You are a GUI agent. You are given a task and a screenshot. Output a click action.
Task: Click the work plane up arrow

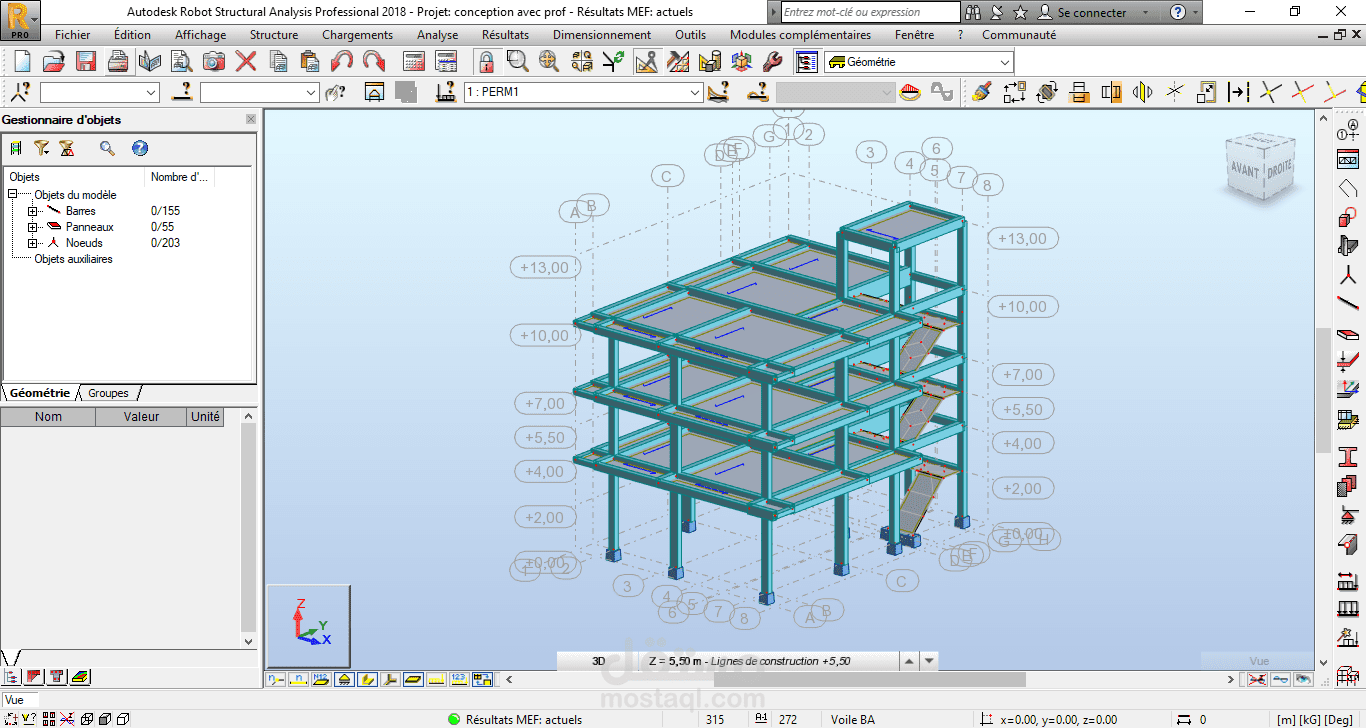909,661
